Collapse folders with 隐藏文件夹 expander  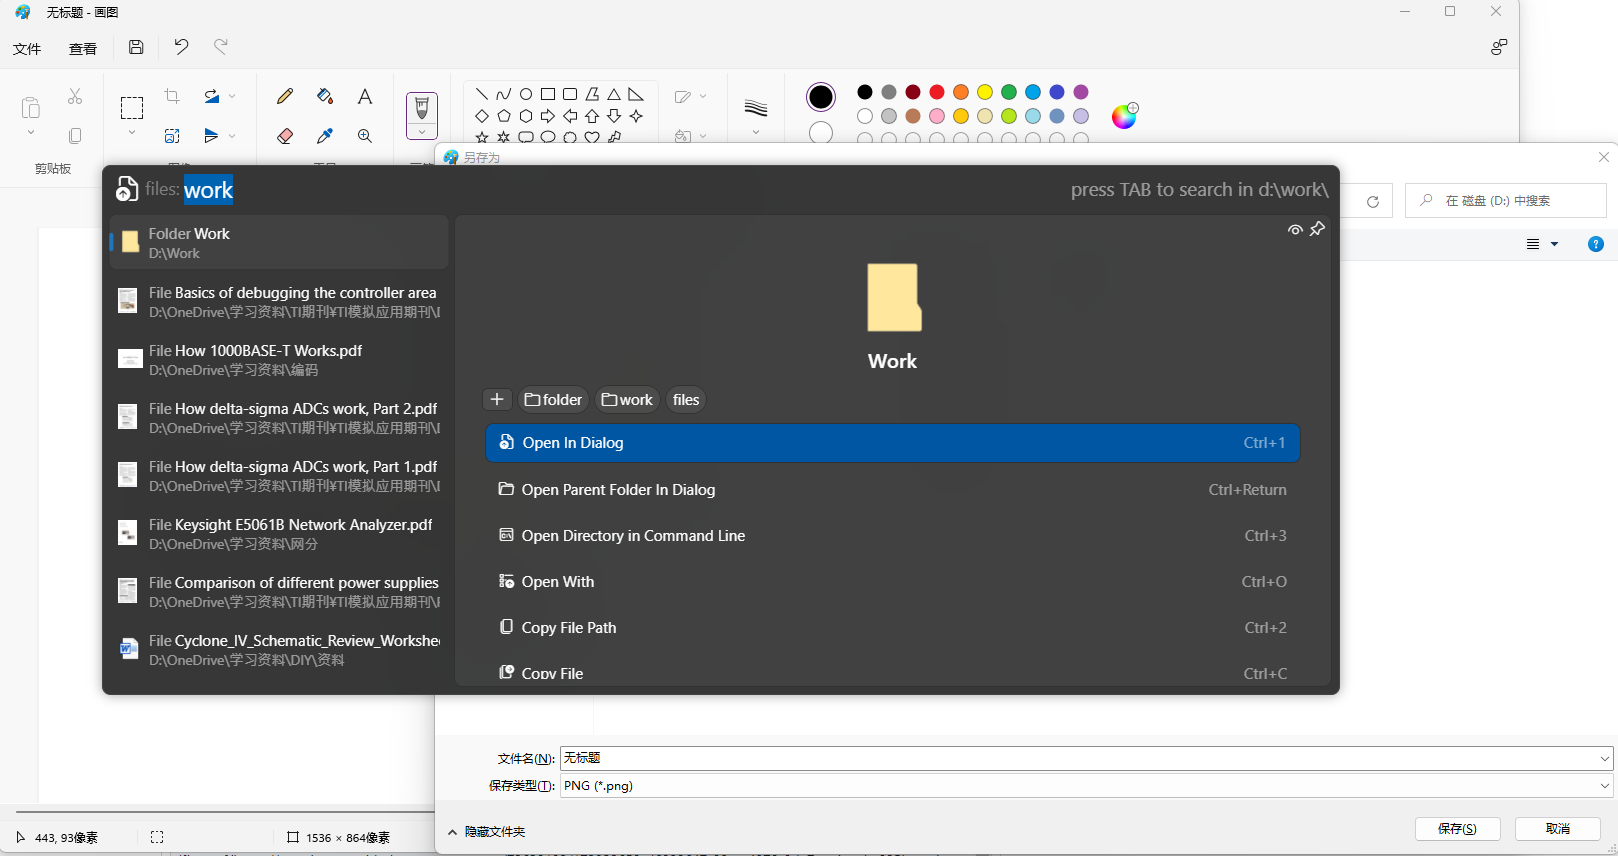(487, 832)
